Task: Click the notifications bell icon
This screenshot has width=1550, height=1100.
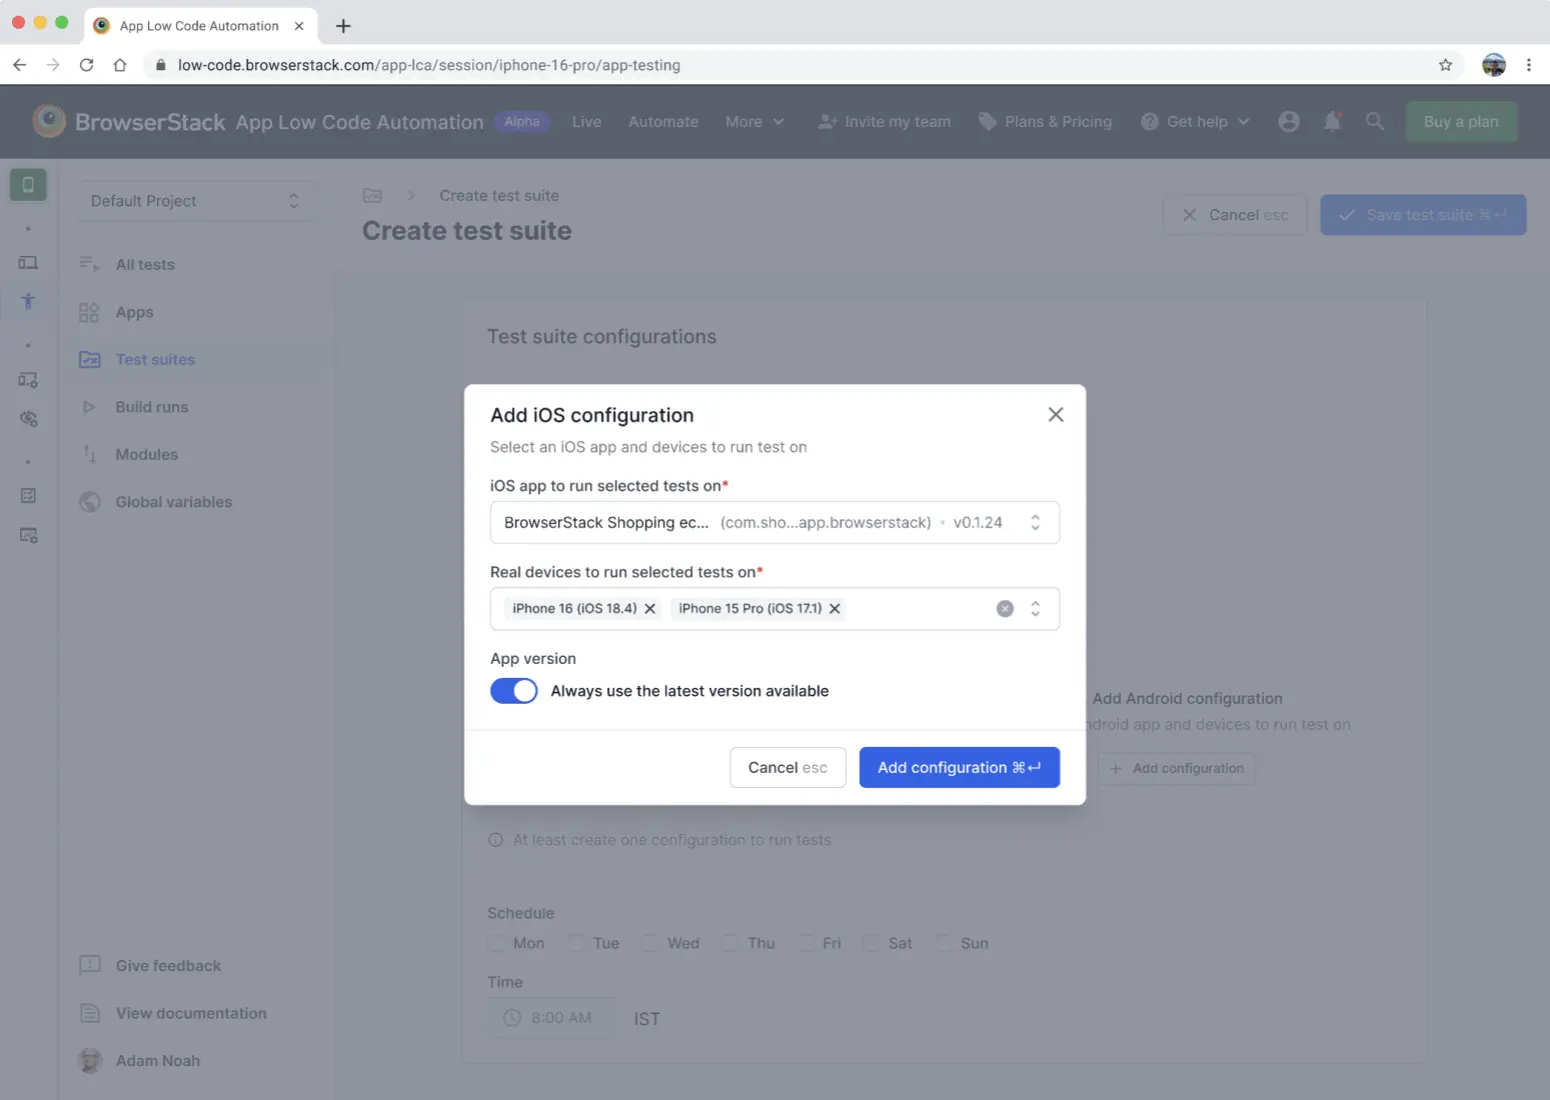Action: [1332, 121]
